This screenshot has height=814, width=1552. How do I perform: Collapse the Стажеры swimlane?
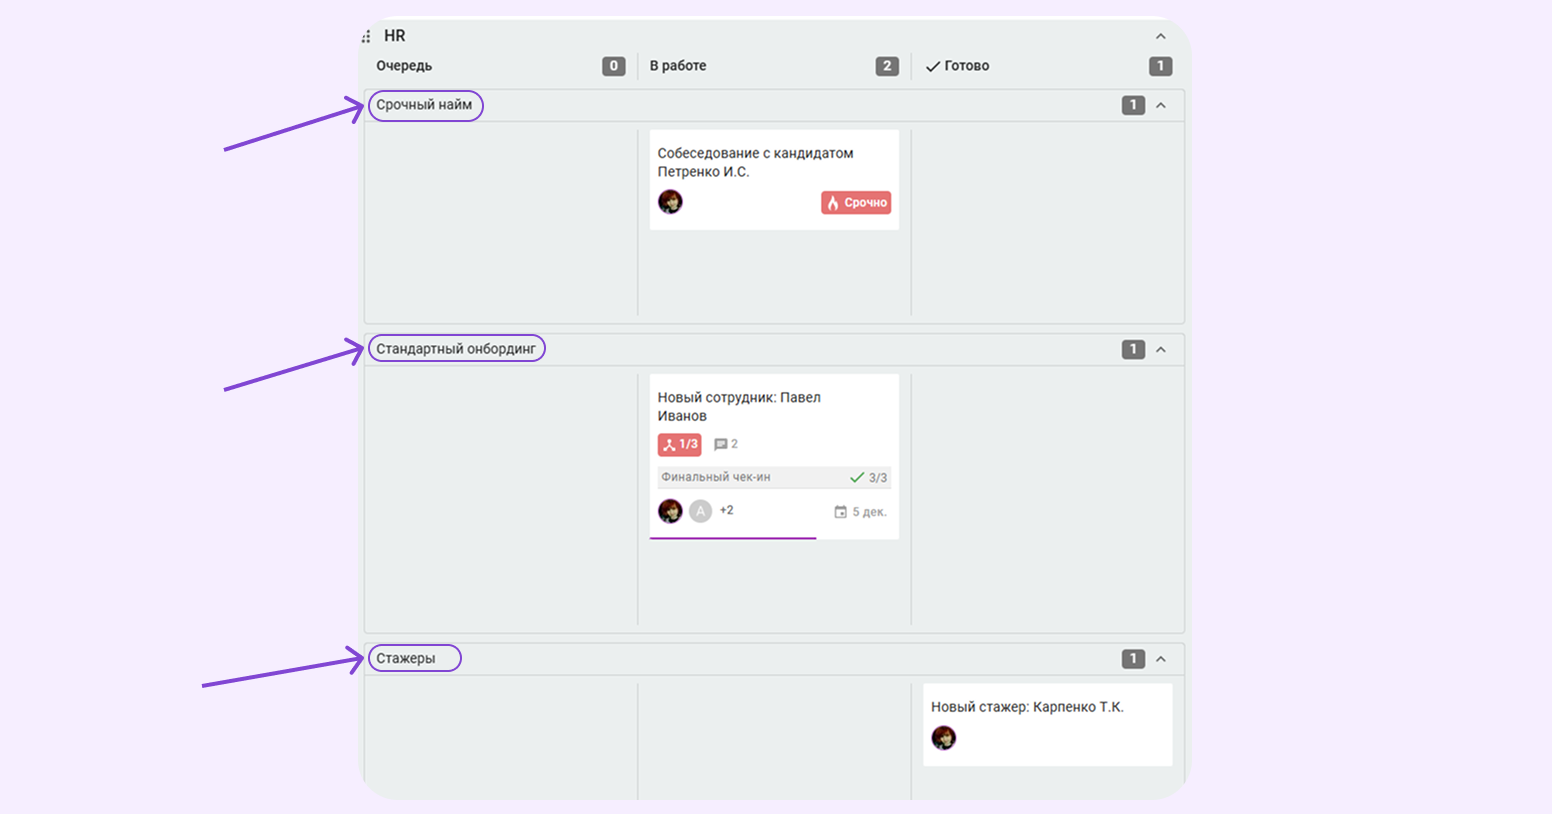[1161, 659]
